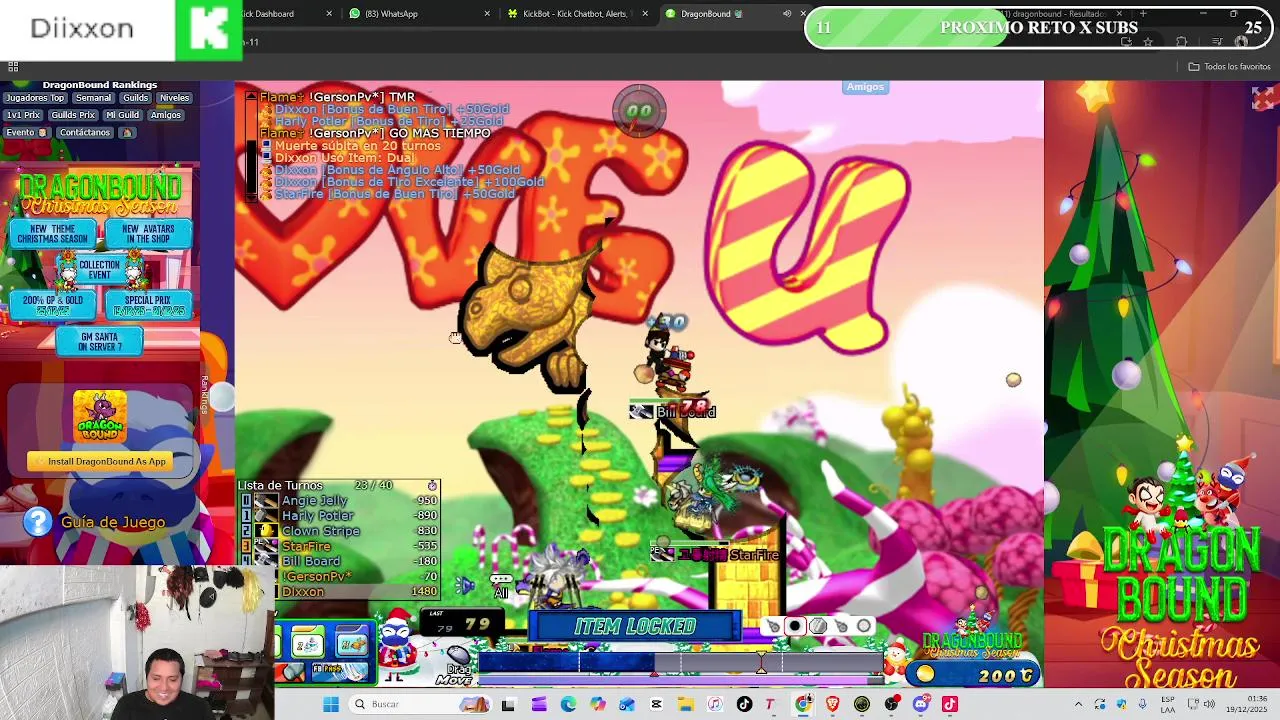Open turn list settings gear icon
Image resolution: width=1280 pixels, height=720 pixels.
click(432, 485)
